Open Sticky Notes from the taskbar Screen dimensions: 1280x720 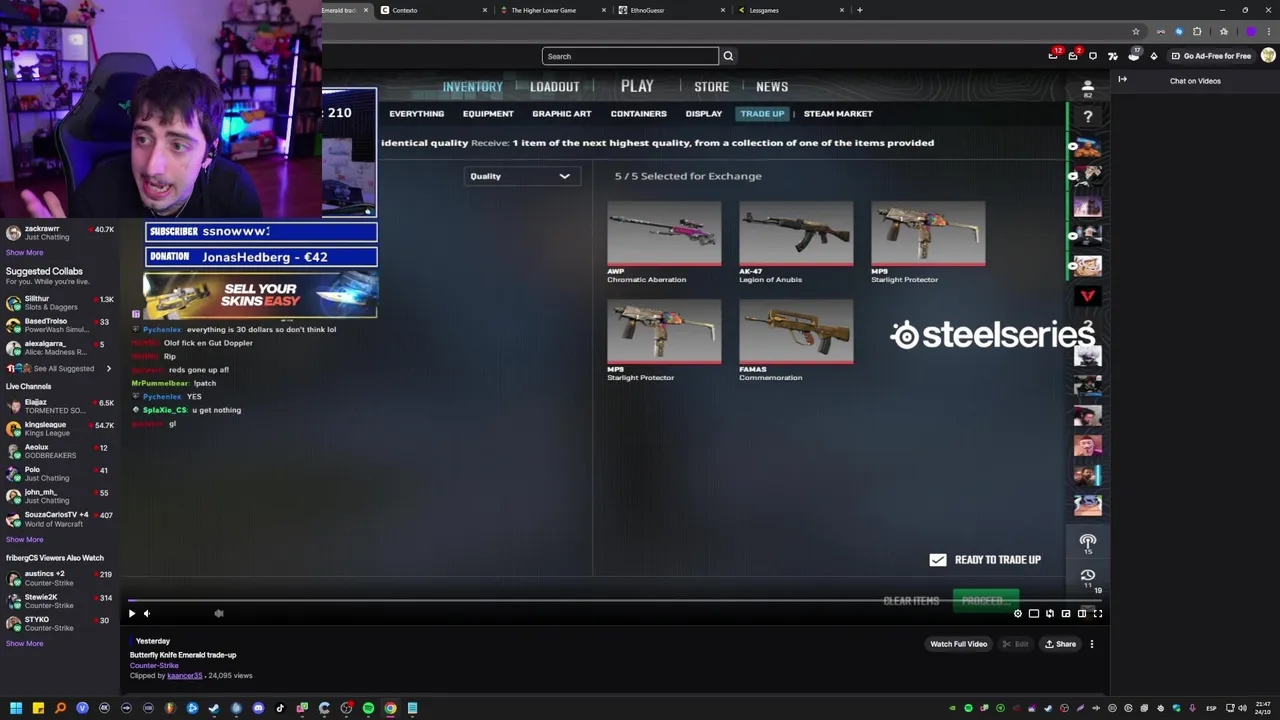[38, 708]
